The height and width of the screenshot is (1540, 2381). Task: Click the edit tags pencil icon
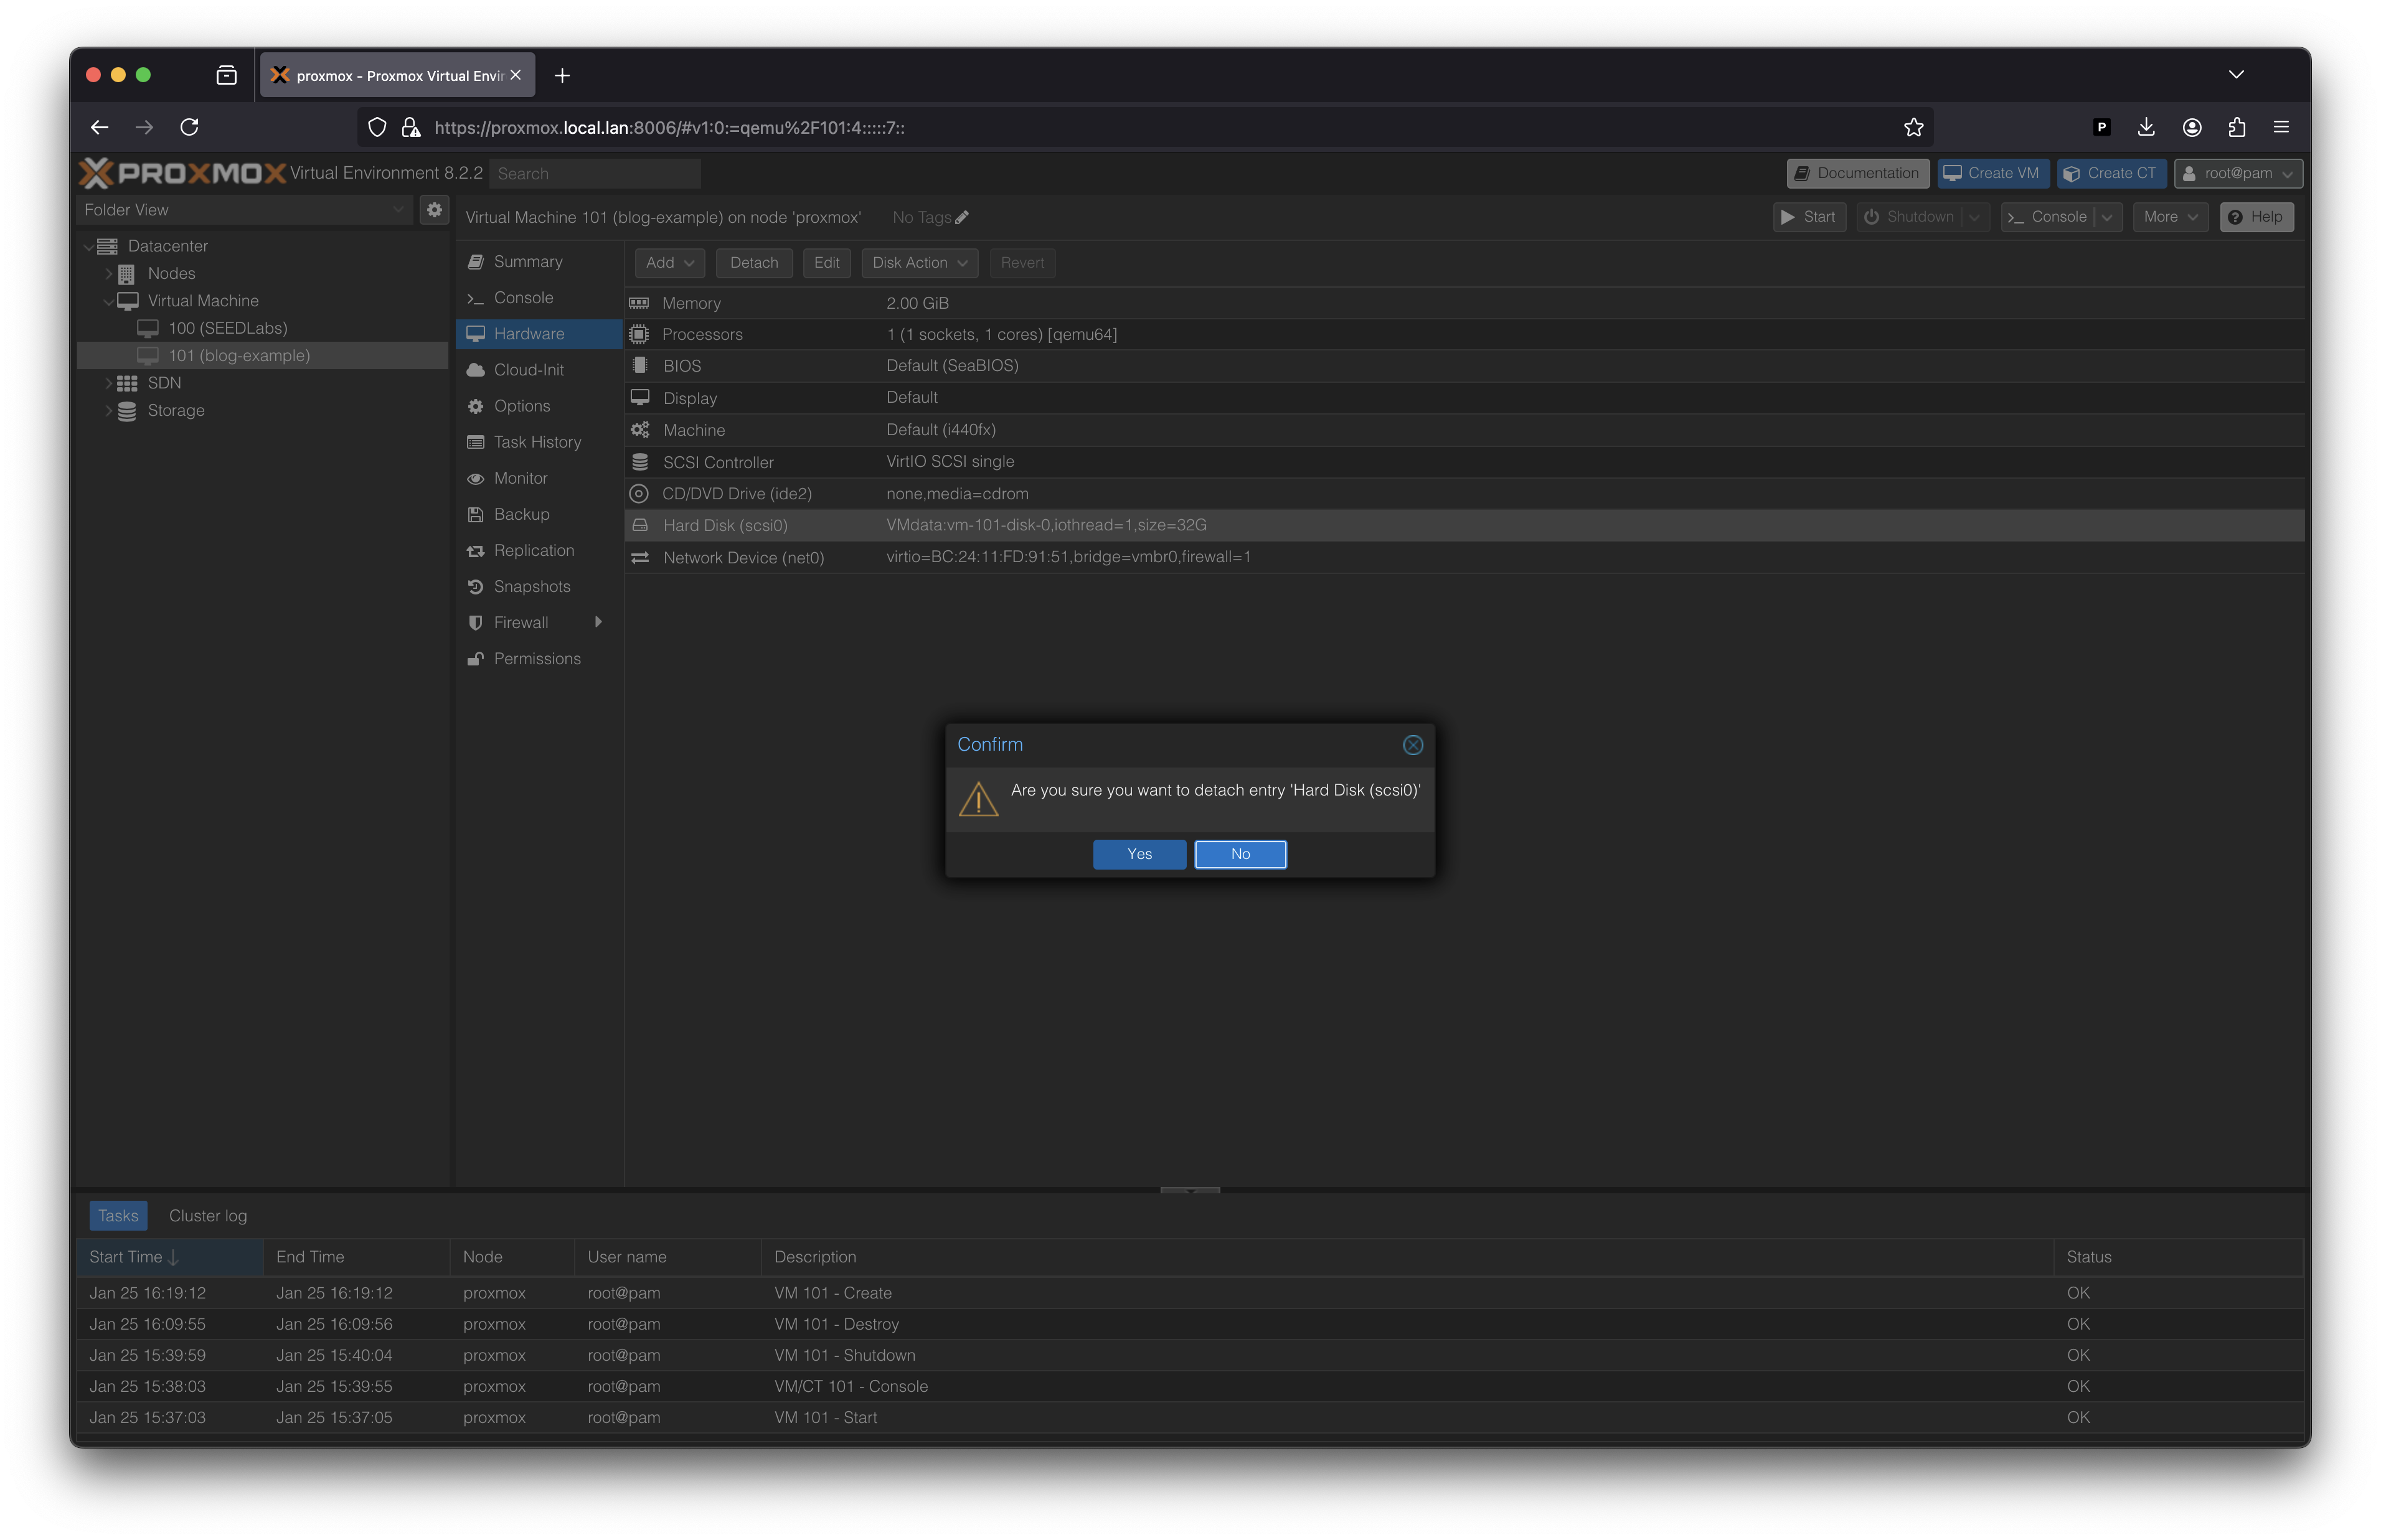(962, 218)
